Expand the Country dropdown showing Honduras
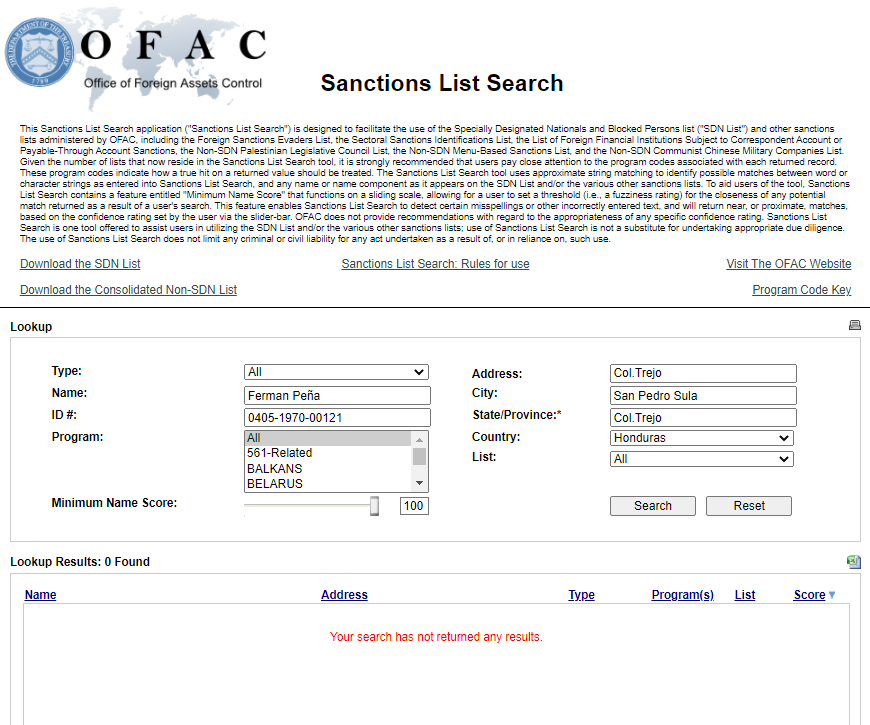This screenshot has width=870, height=725. pos(701,438)
